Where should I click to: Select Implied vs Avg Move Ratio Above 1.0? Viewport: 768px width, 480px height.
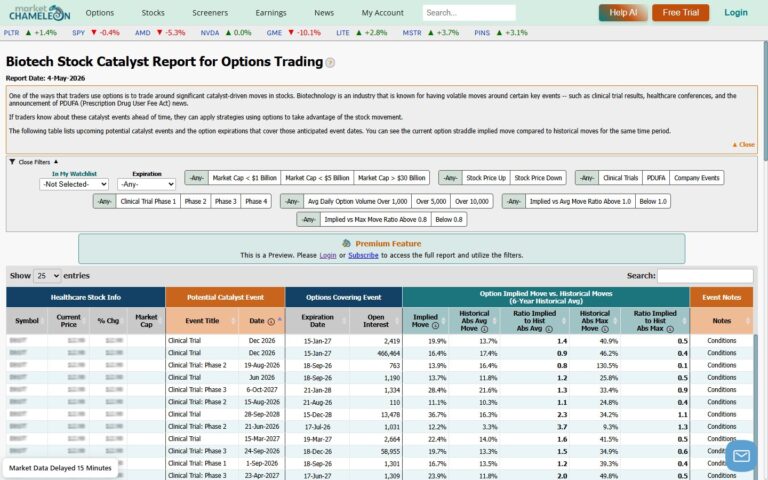(580, 201)
